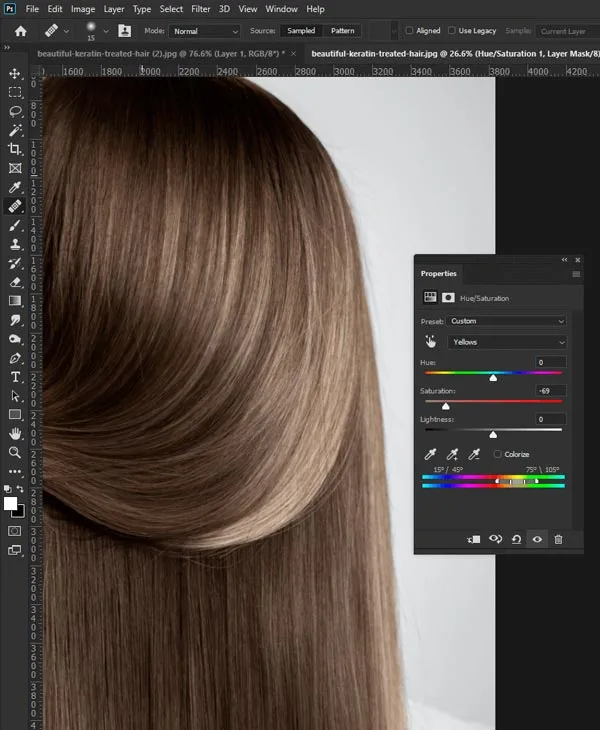600x730 pixels.
Task: Click the Saturation slider handle
Action: [x=445, y=406]
